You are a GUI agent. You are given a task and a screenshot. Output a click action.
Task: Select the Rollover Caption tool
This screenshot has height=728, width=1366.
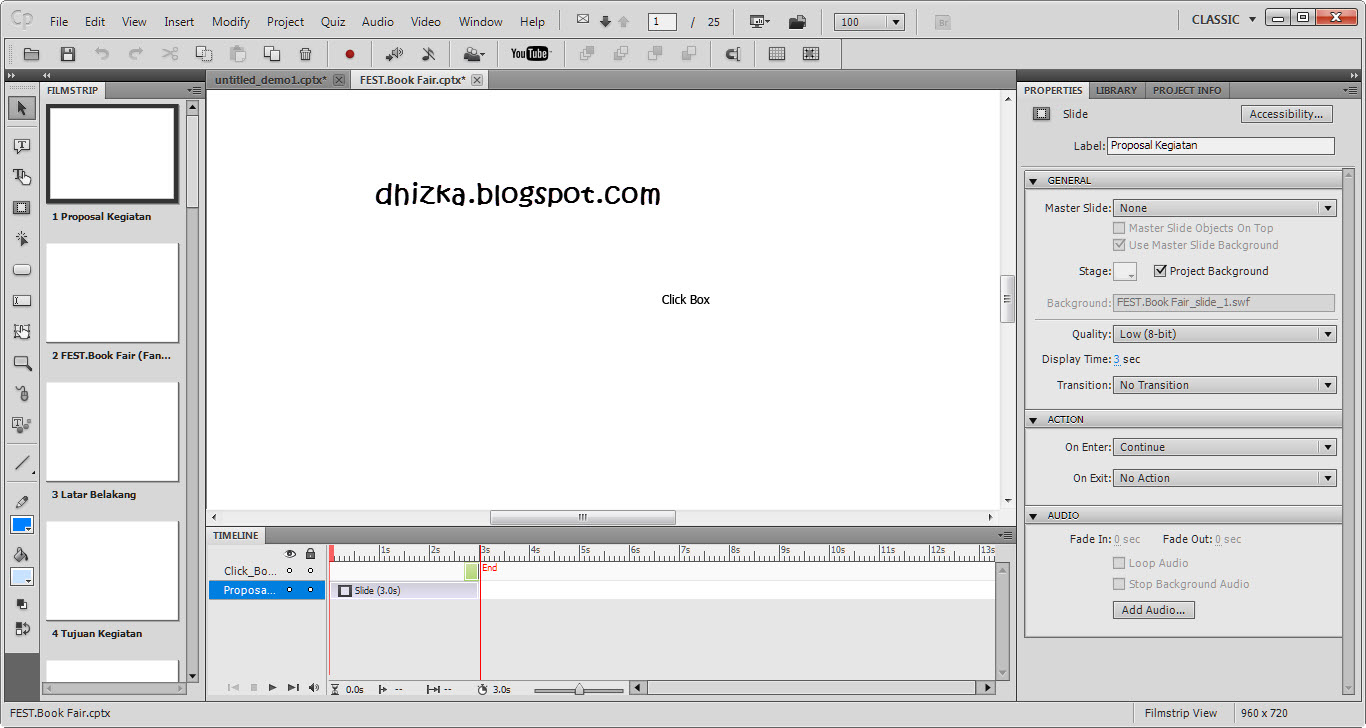pyautogui.click(x=22, y=177)
